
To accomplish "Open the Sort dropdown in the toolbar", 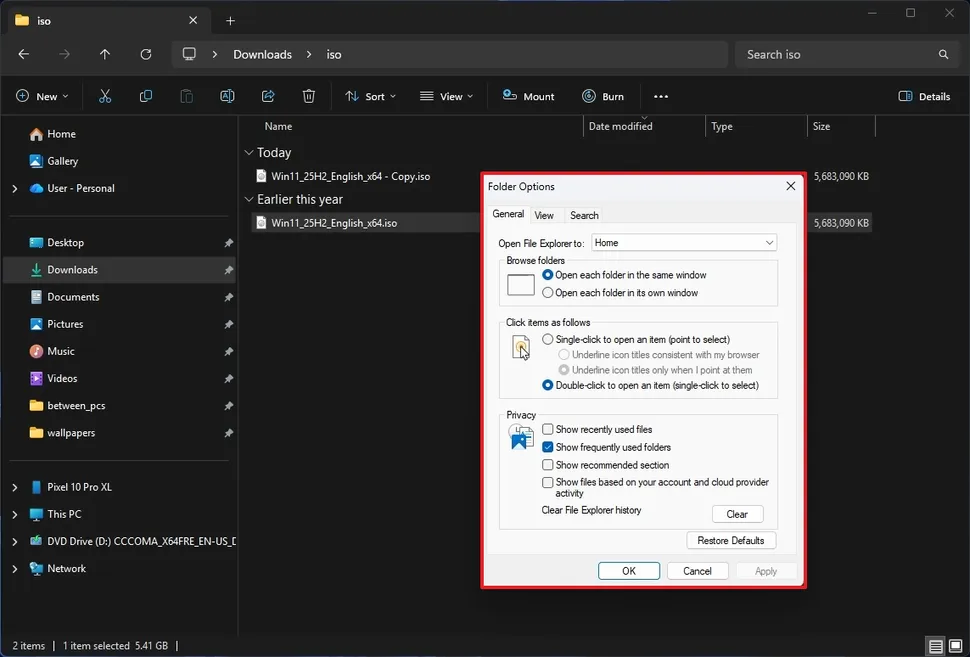I will [x=371, y=96].
